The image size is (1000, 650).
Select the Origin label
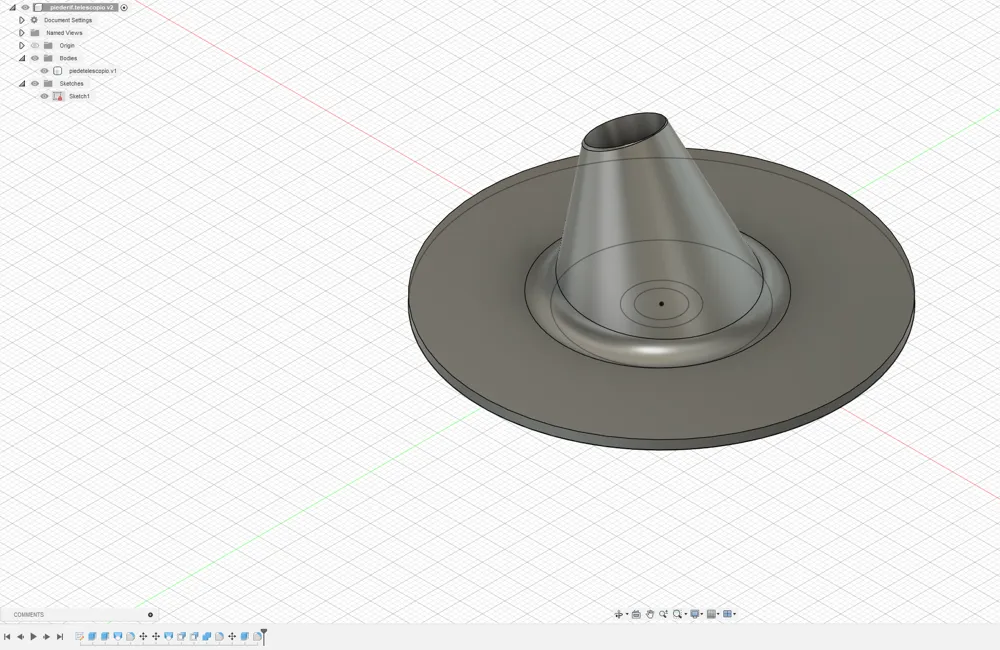(x=67, y=46)
